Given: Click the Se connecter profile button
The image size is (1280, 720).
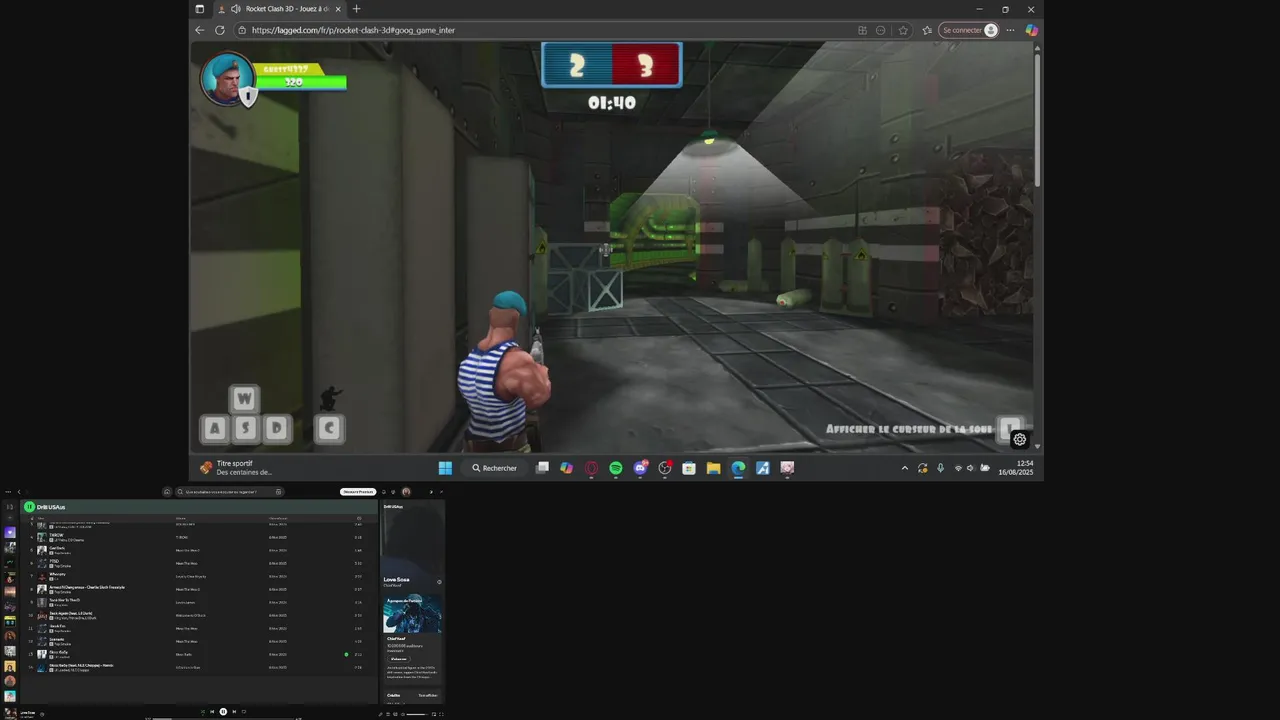Looking at the screenshot, I should (x=969, y=30).
